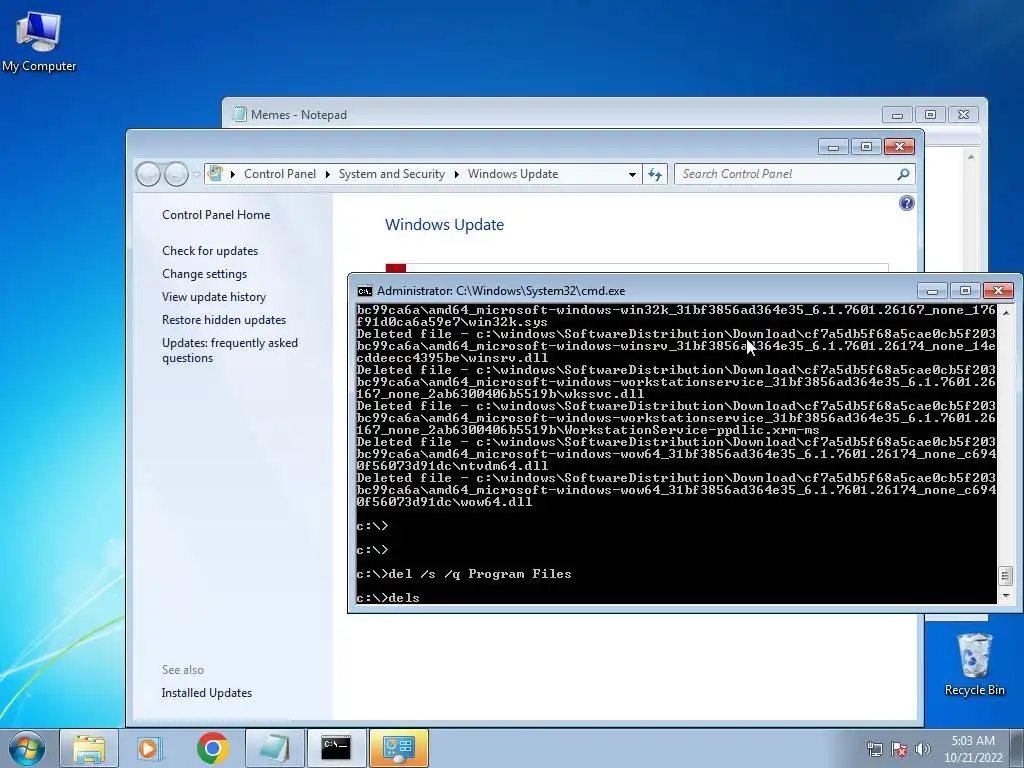The width and height of the screenshot is (1024, 768).
Task: Click the Control Panel forward arrow
Action: click(176, 174)
